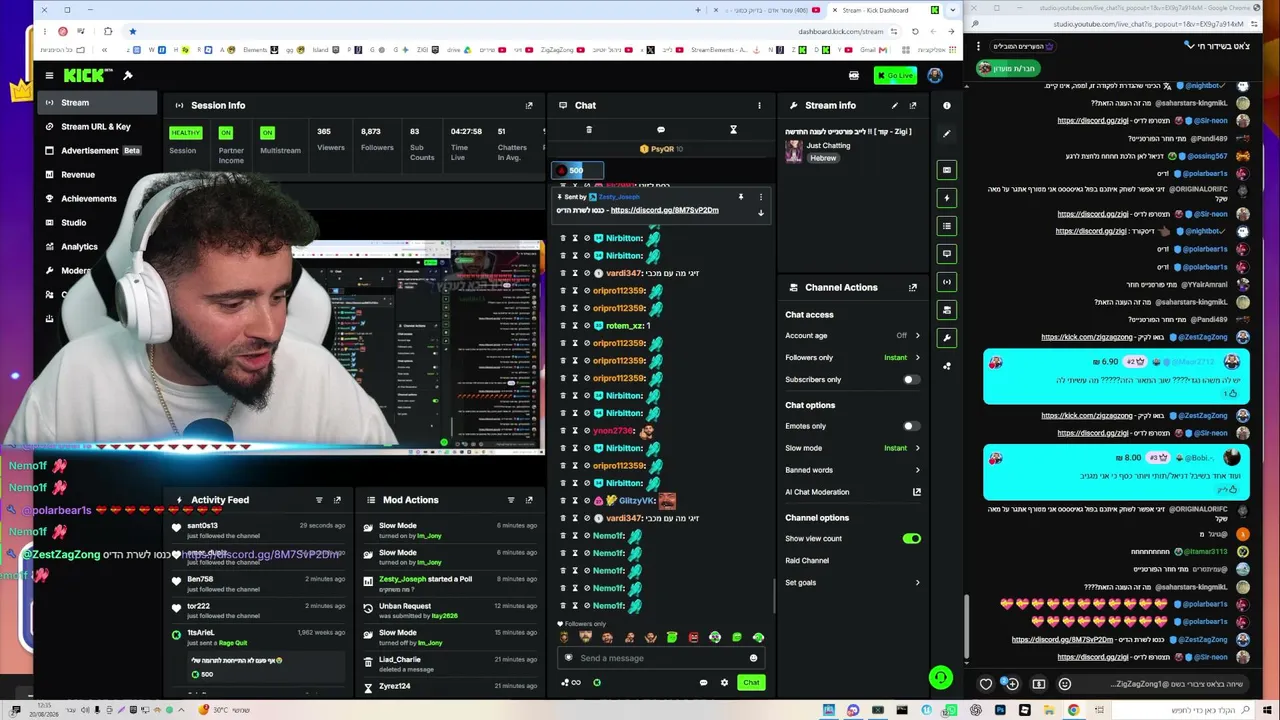This screenshot has width=1280, height=720.
Task: Edit stream info with the pencil icon
Action: click(x=895, y=105)
